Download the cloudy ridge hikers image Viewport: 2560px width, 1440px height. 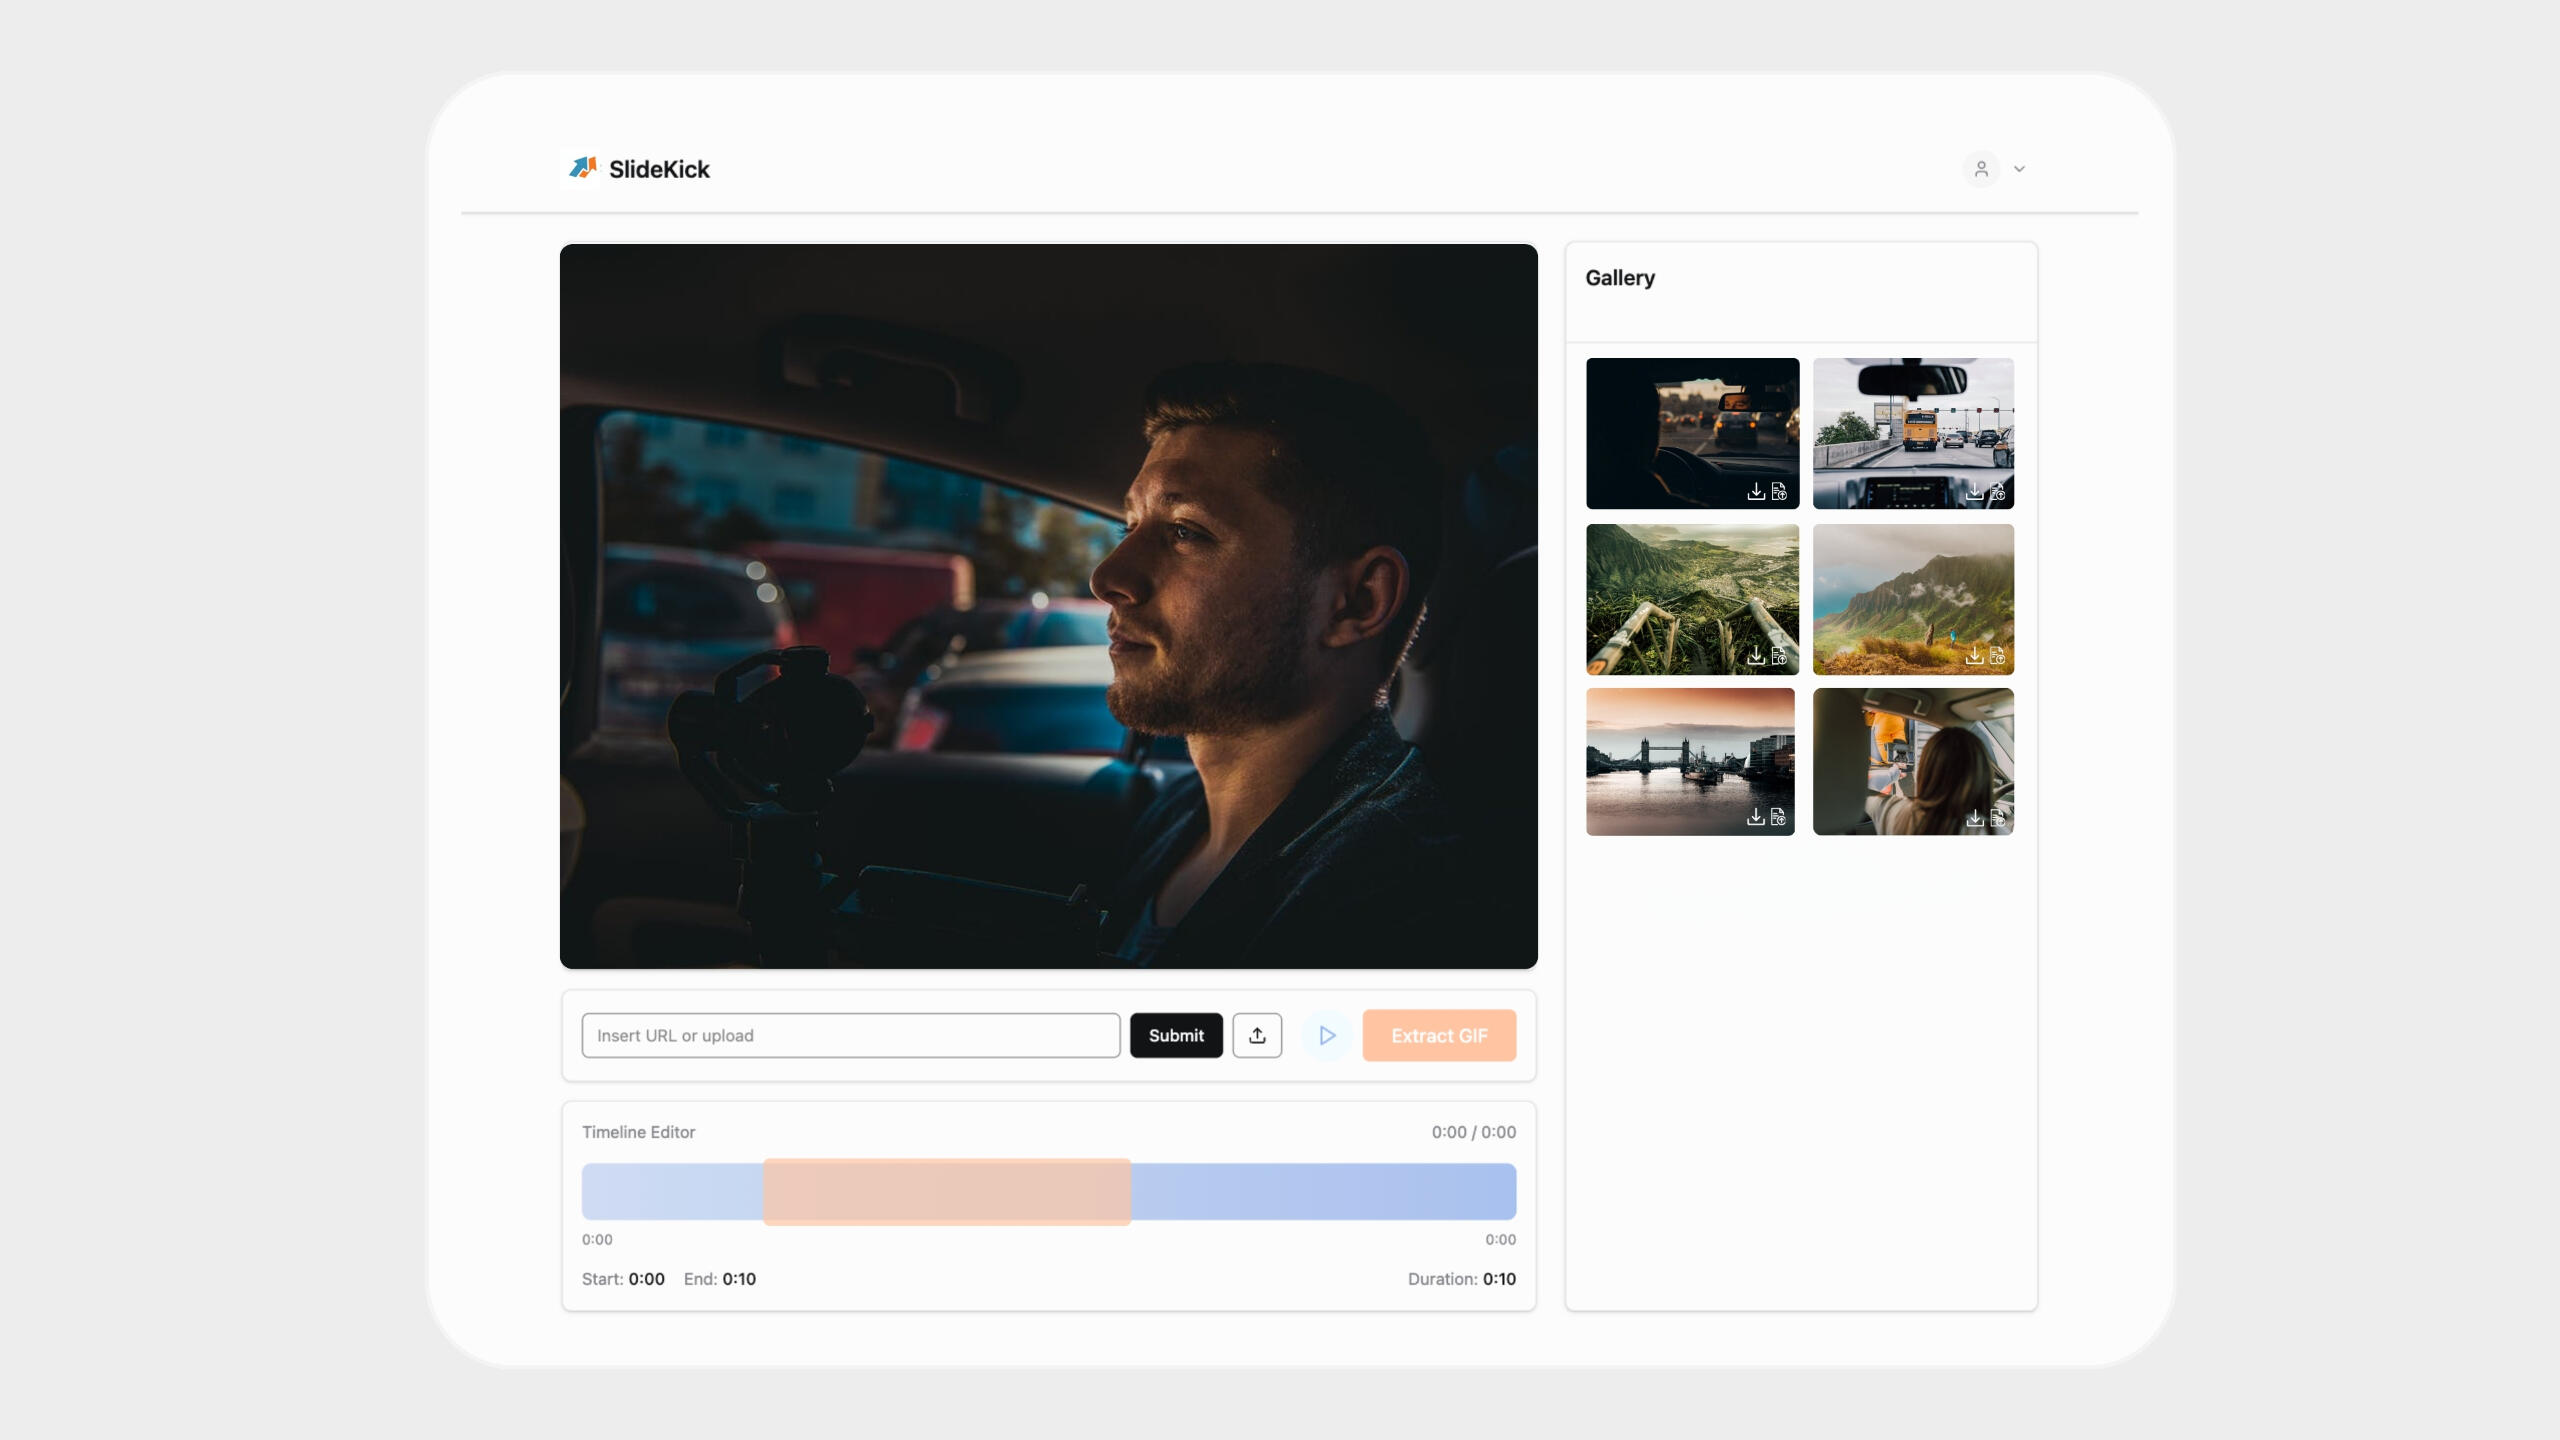coord(1974,656)
